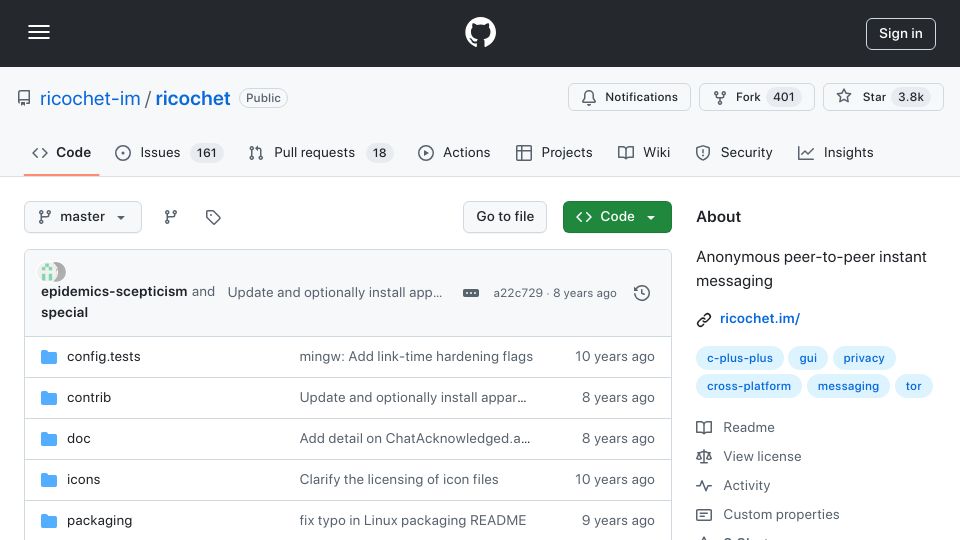Expand the green Code dropdown button
The width and height of the screenshot is (960, 540).
pyautogui.click(x=617, y=217)
